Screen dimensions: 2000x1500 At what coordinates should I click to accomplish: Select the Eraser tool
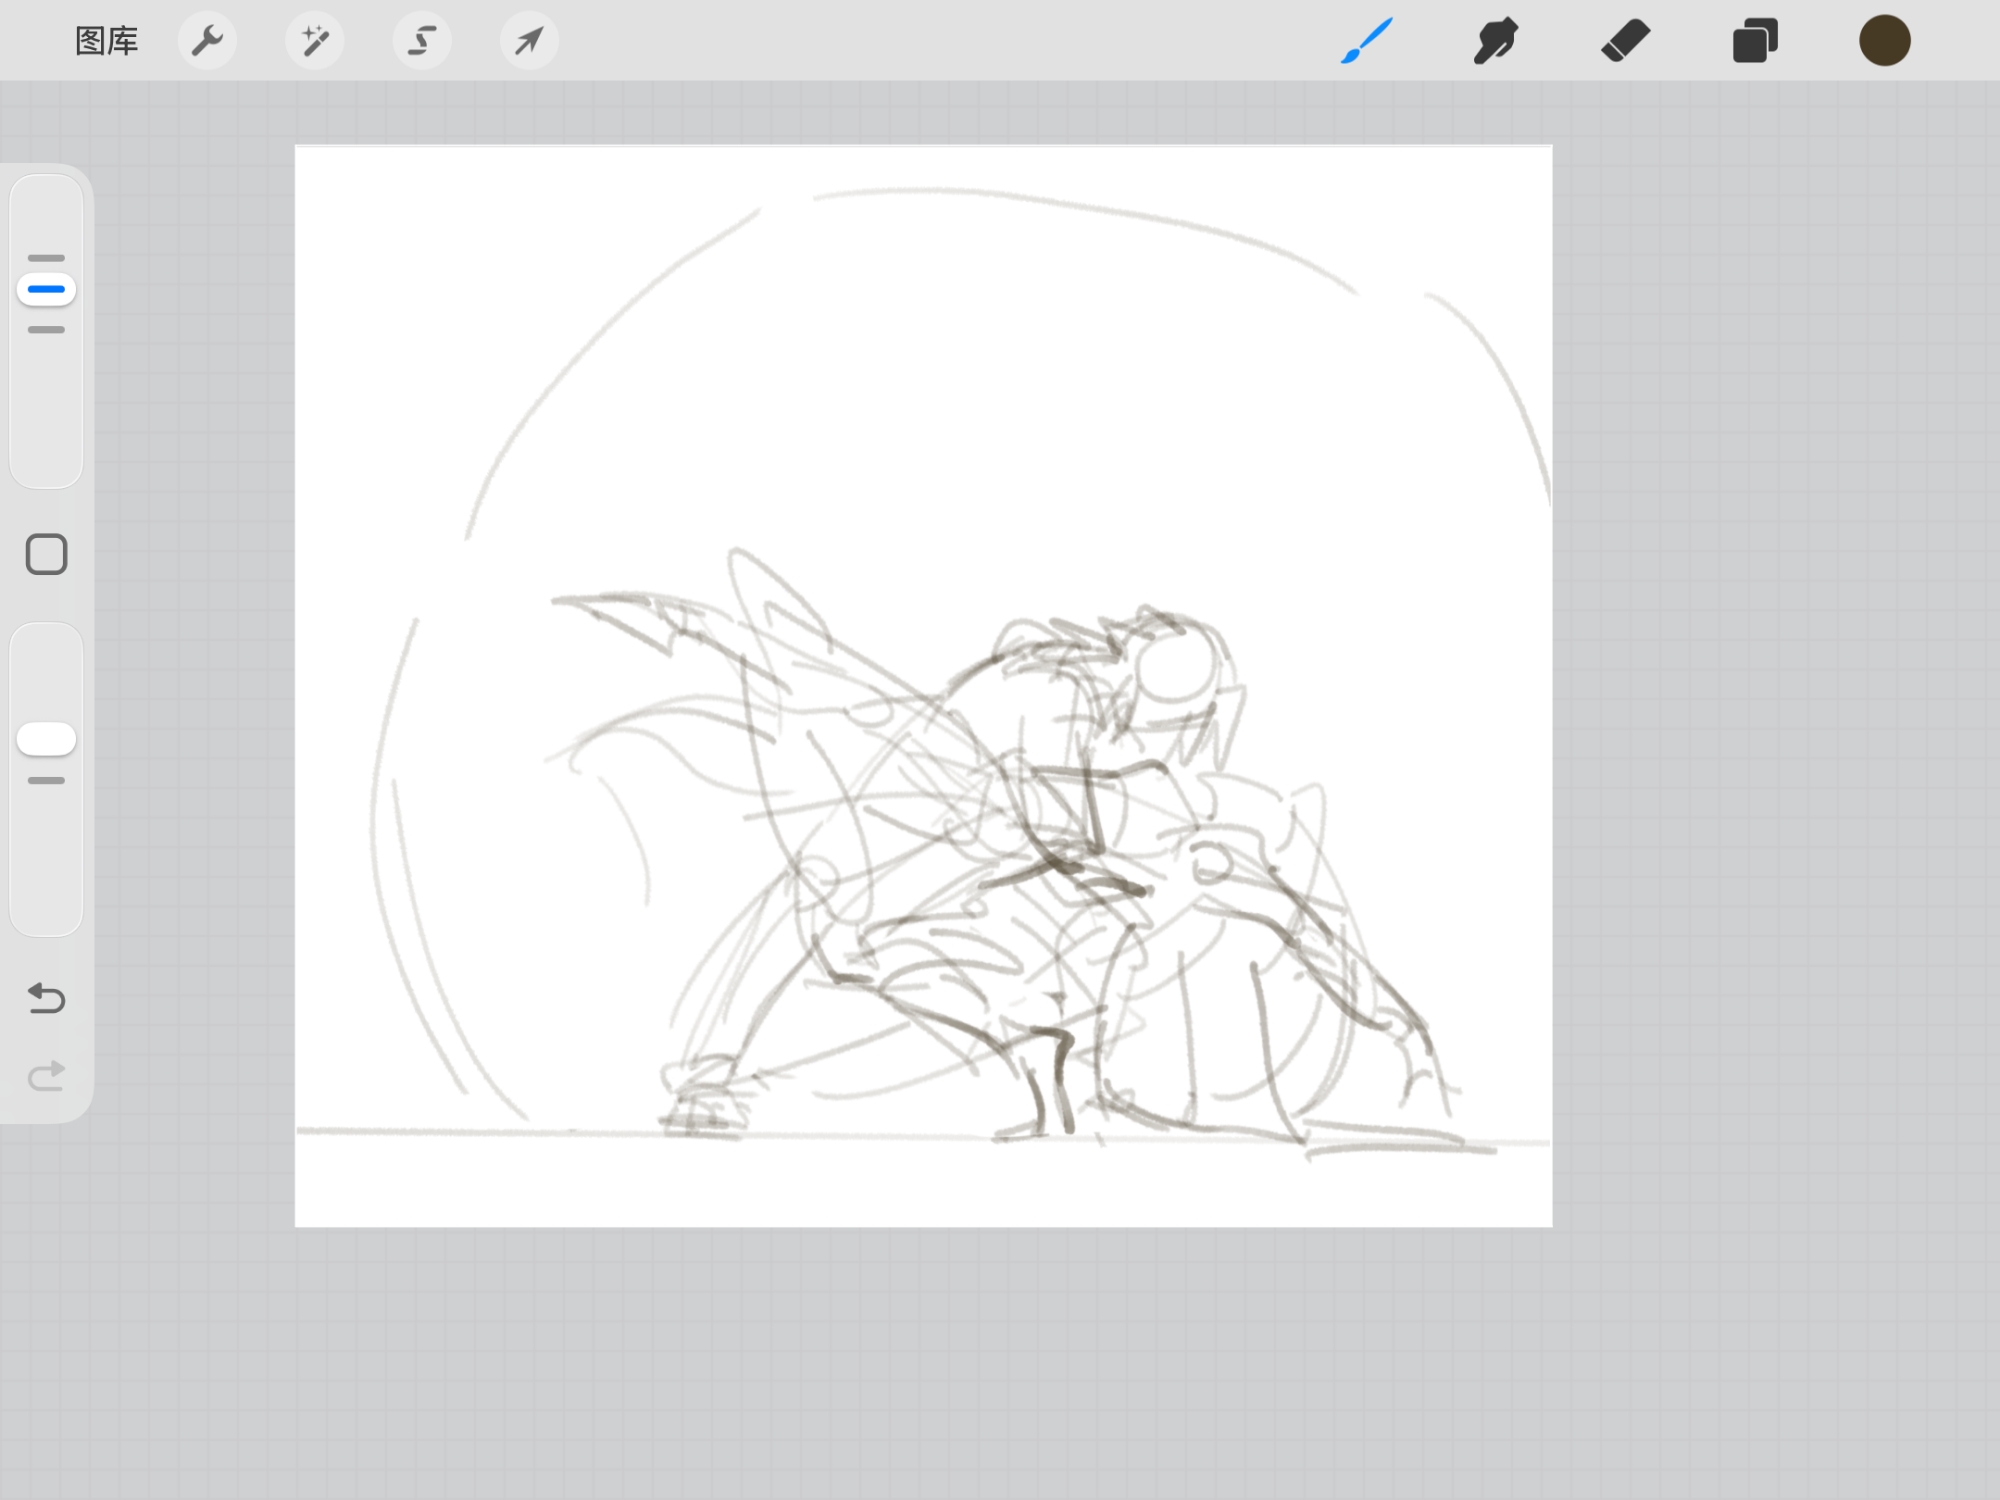1625,41
